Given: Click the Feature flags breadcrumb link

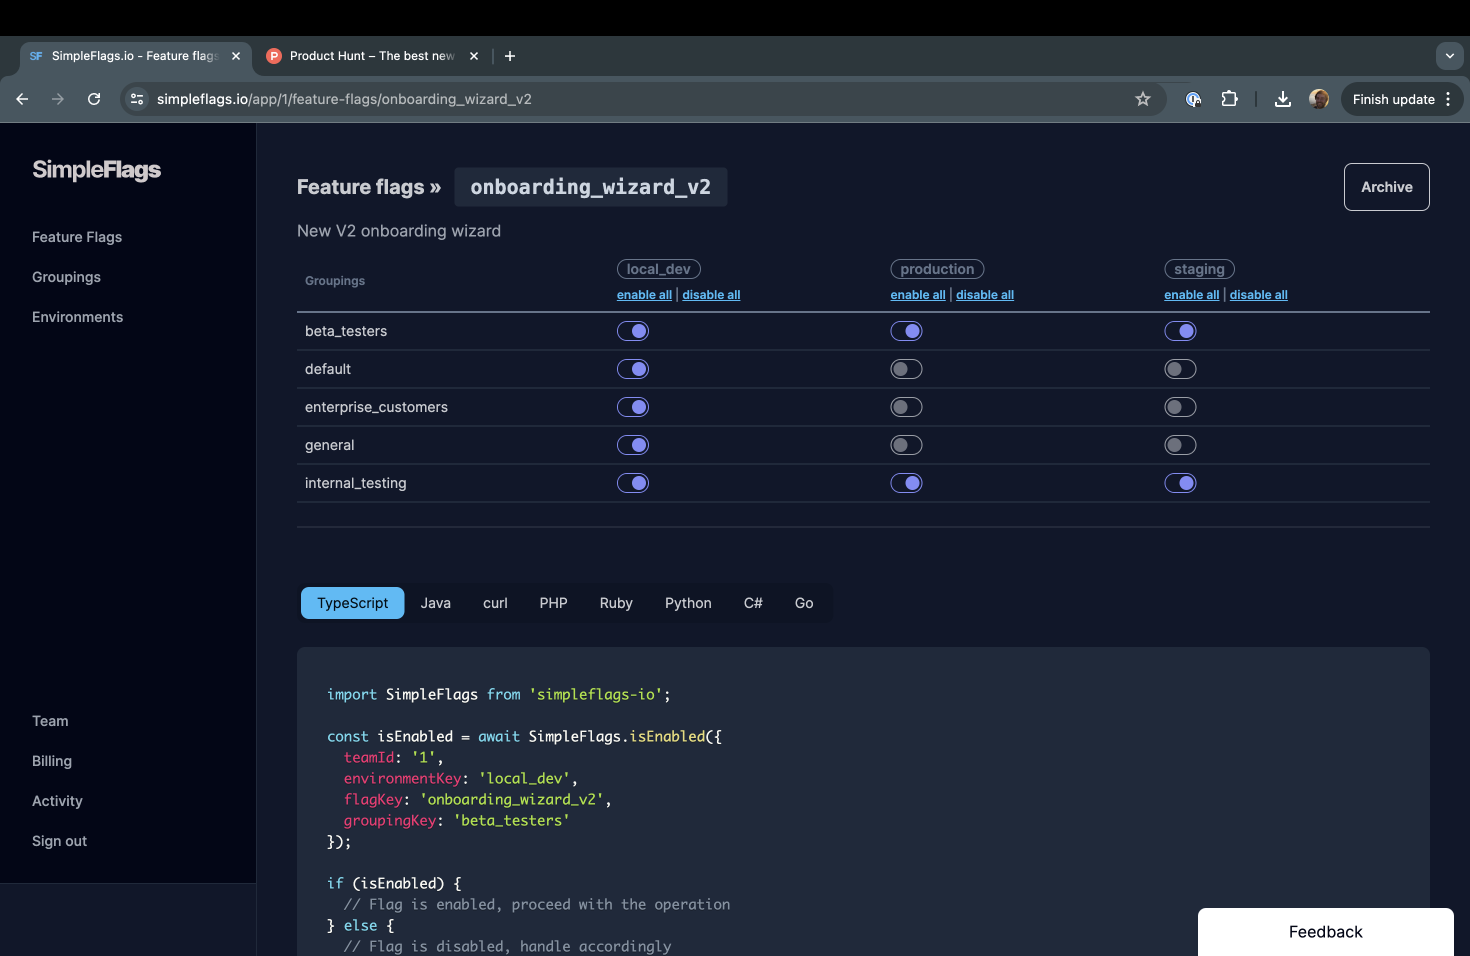Looking at the screenshot, I should (x=361, y=187).
